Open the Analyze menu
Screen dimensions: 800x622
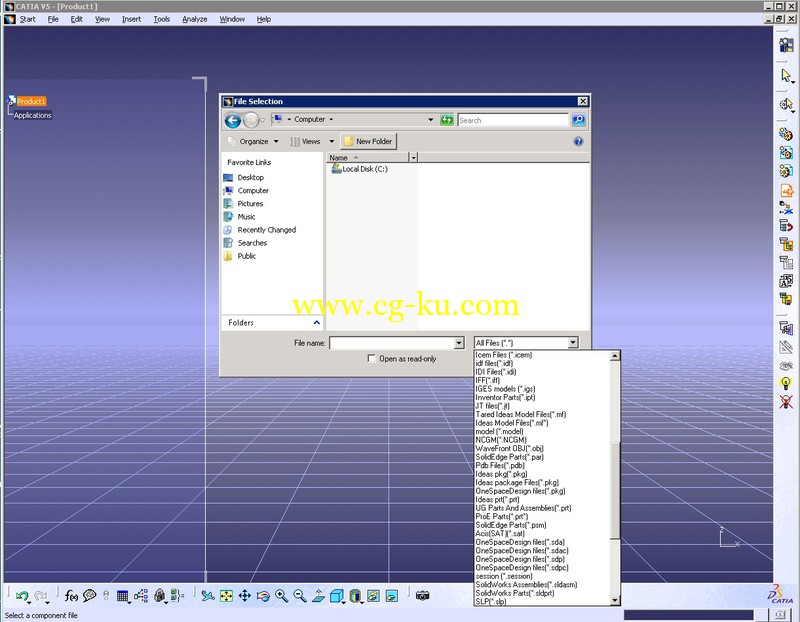(x=194, y=19)
